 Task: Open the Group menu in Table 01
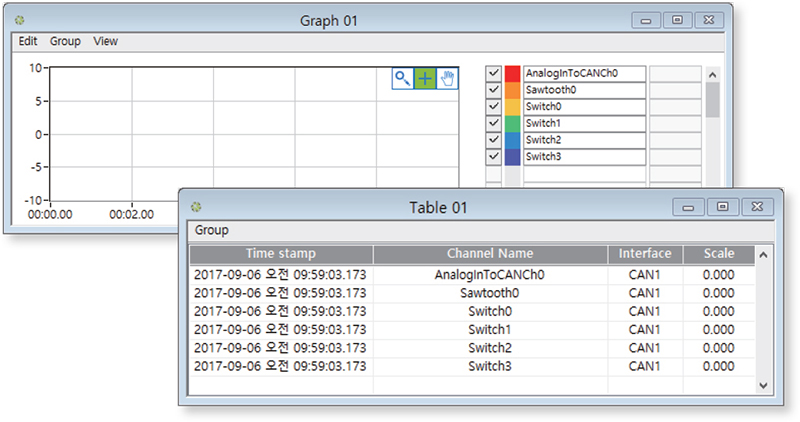[212, 230]
